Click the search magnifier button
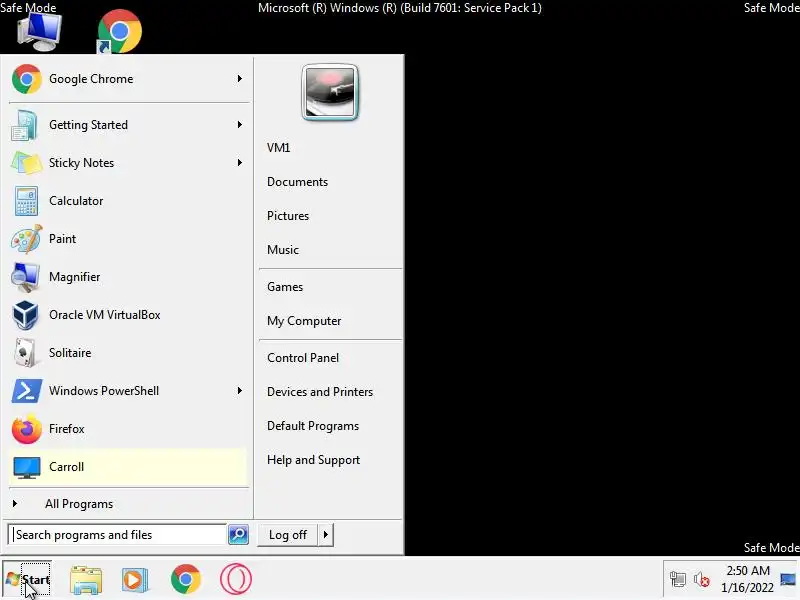 click(238, 535)
